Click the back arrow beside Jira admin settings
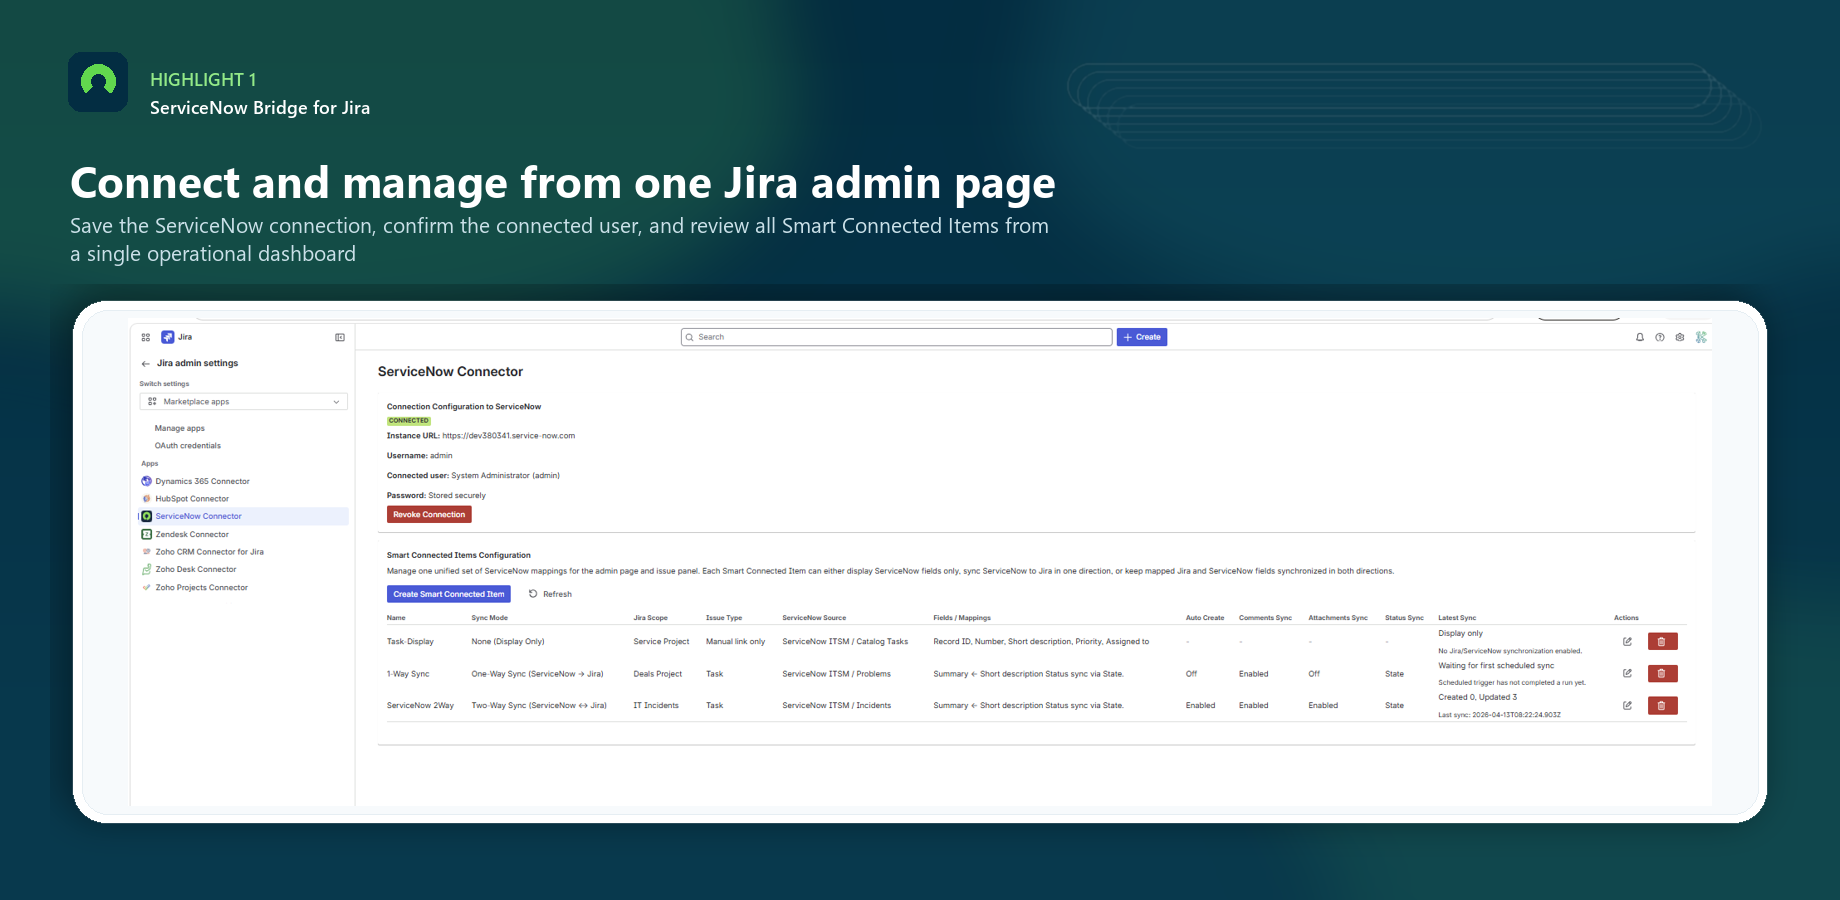1840x900 pixels. tap(146, 363)
